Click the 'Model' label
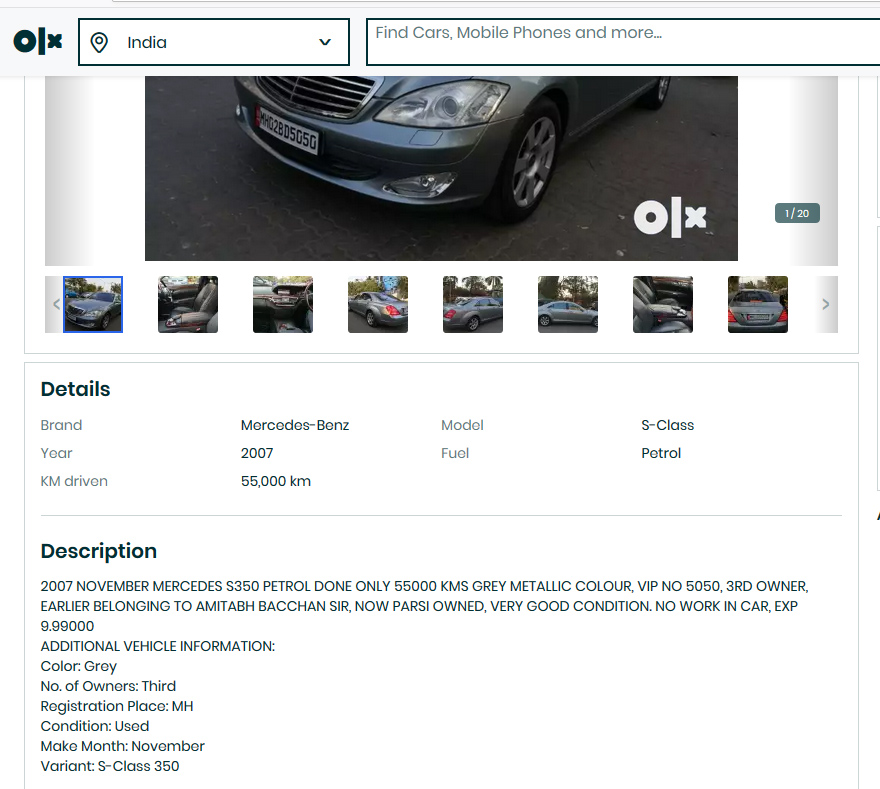880x789 pixels. point(462,425)
